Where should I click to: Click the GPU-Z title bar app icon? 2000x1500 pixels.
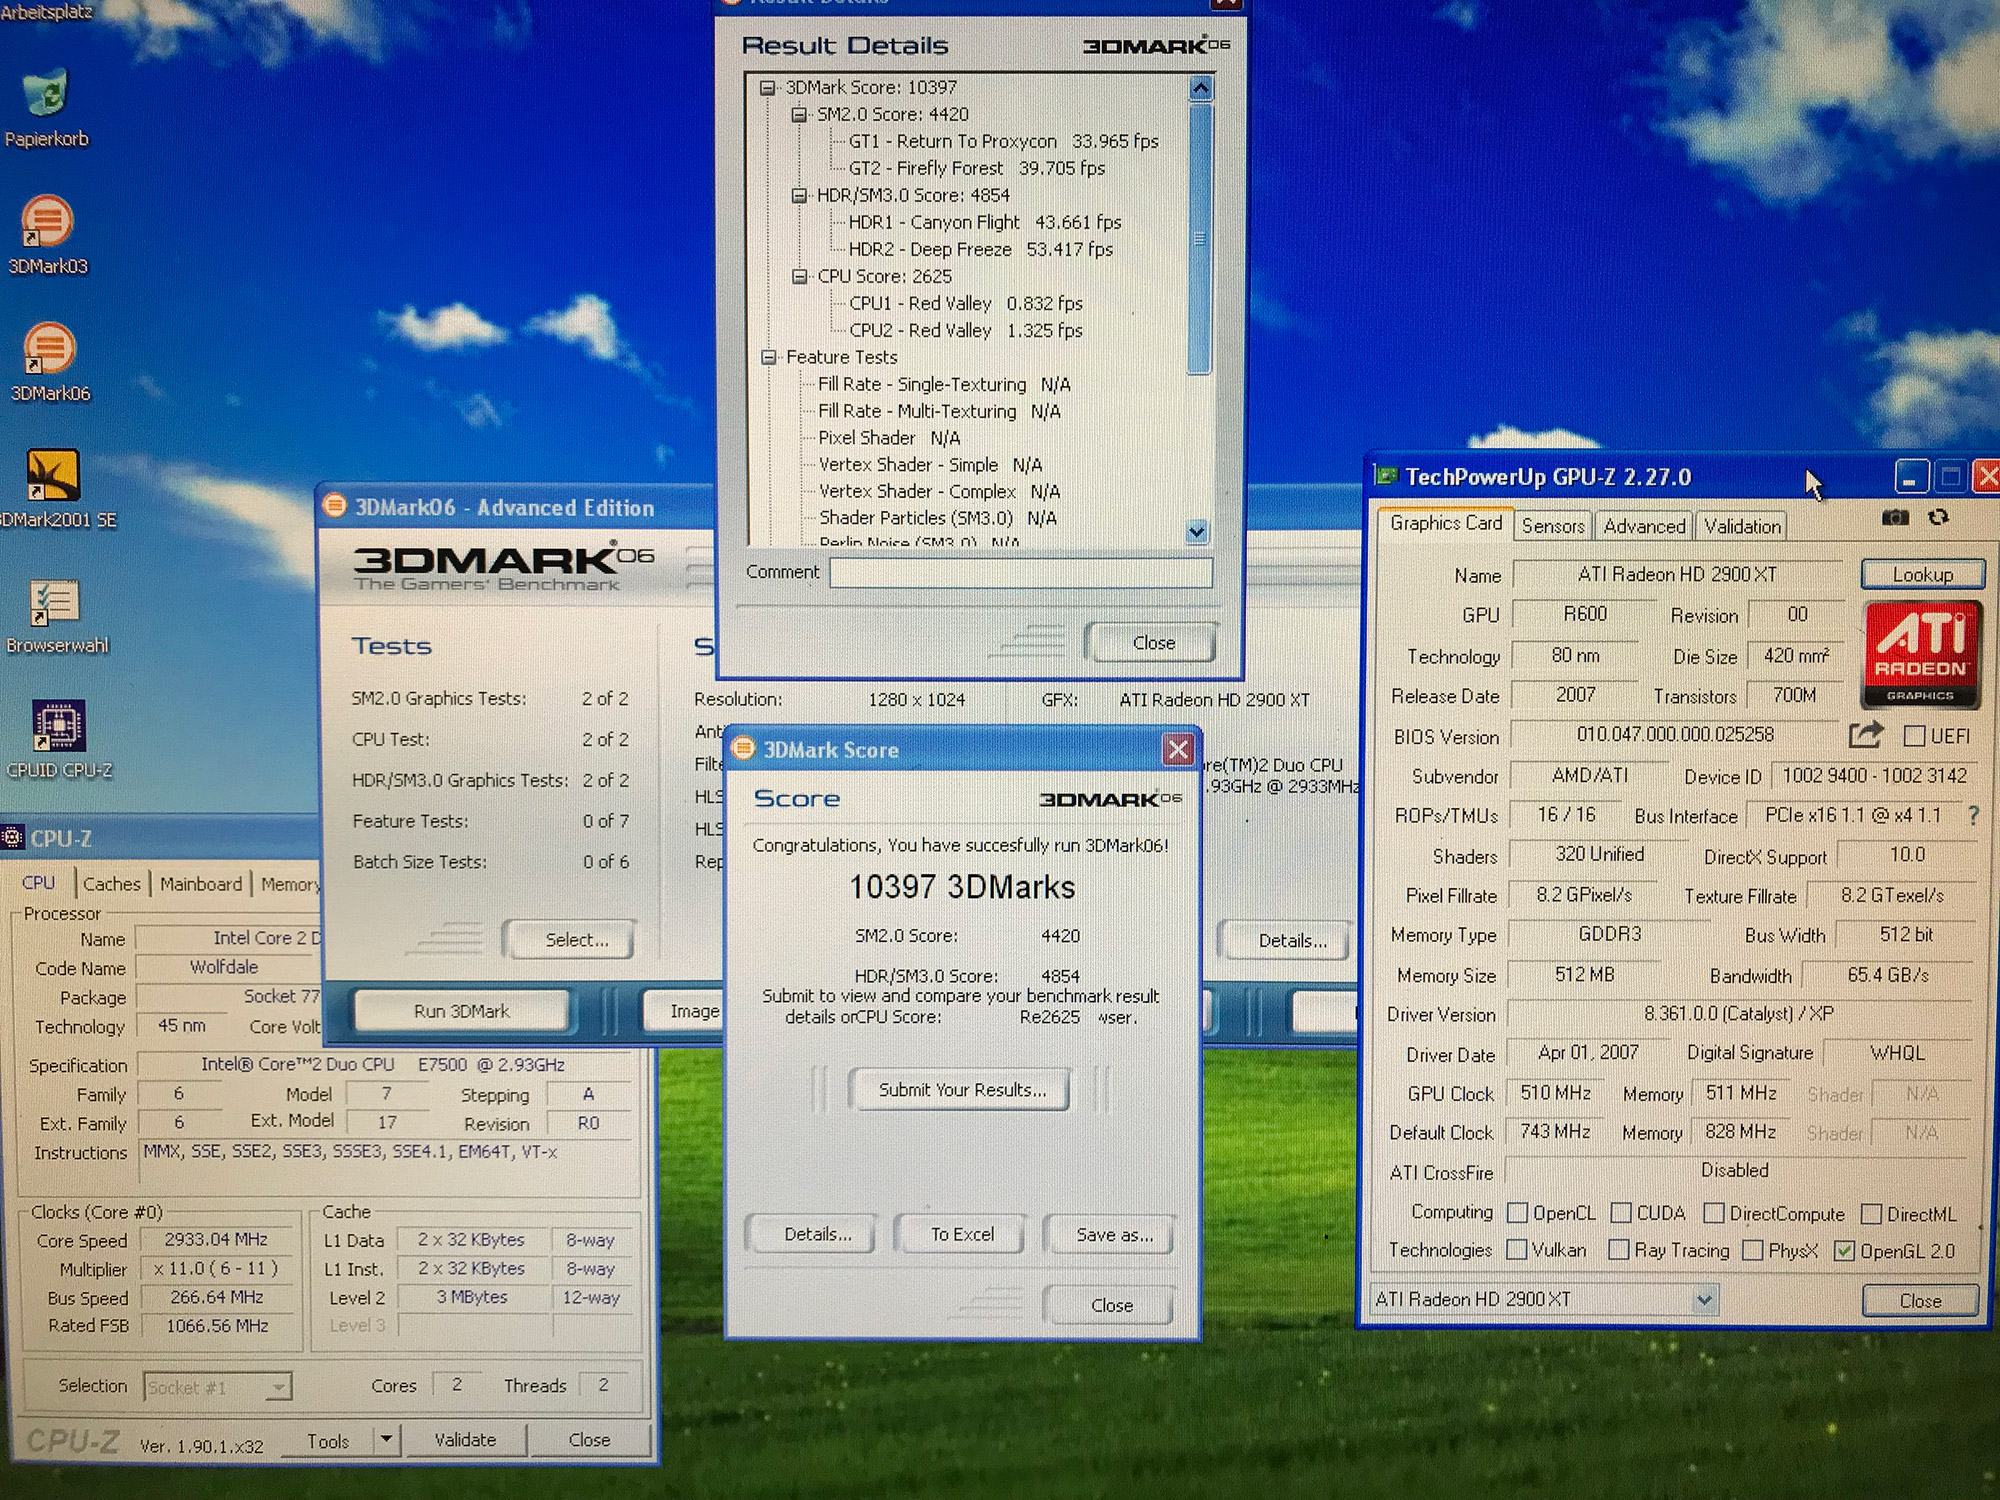(1386, 476)
